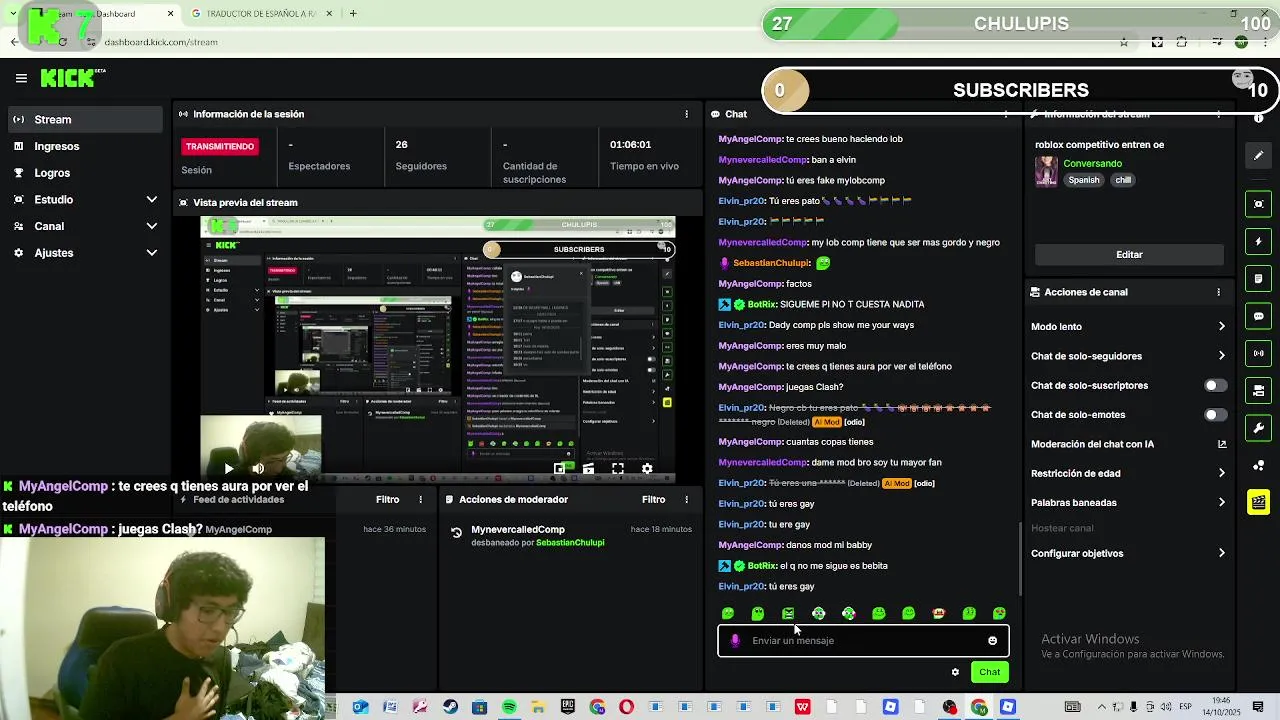Click the Editar stream info button
Image resolution: width=1280 pixels, height=720 pixels.
[x=1129, y=255]
